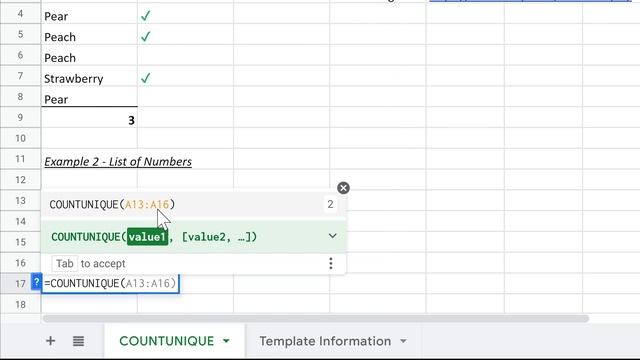Click the Tab to accept hint
640x360 pixels.
tap(89, 264)
